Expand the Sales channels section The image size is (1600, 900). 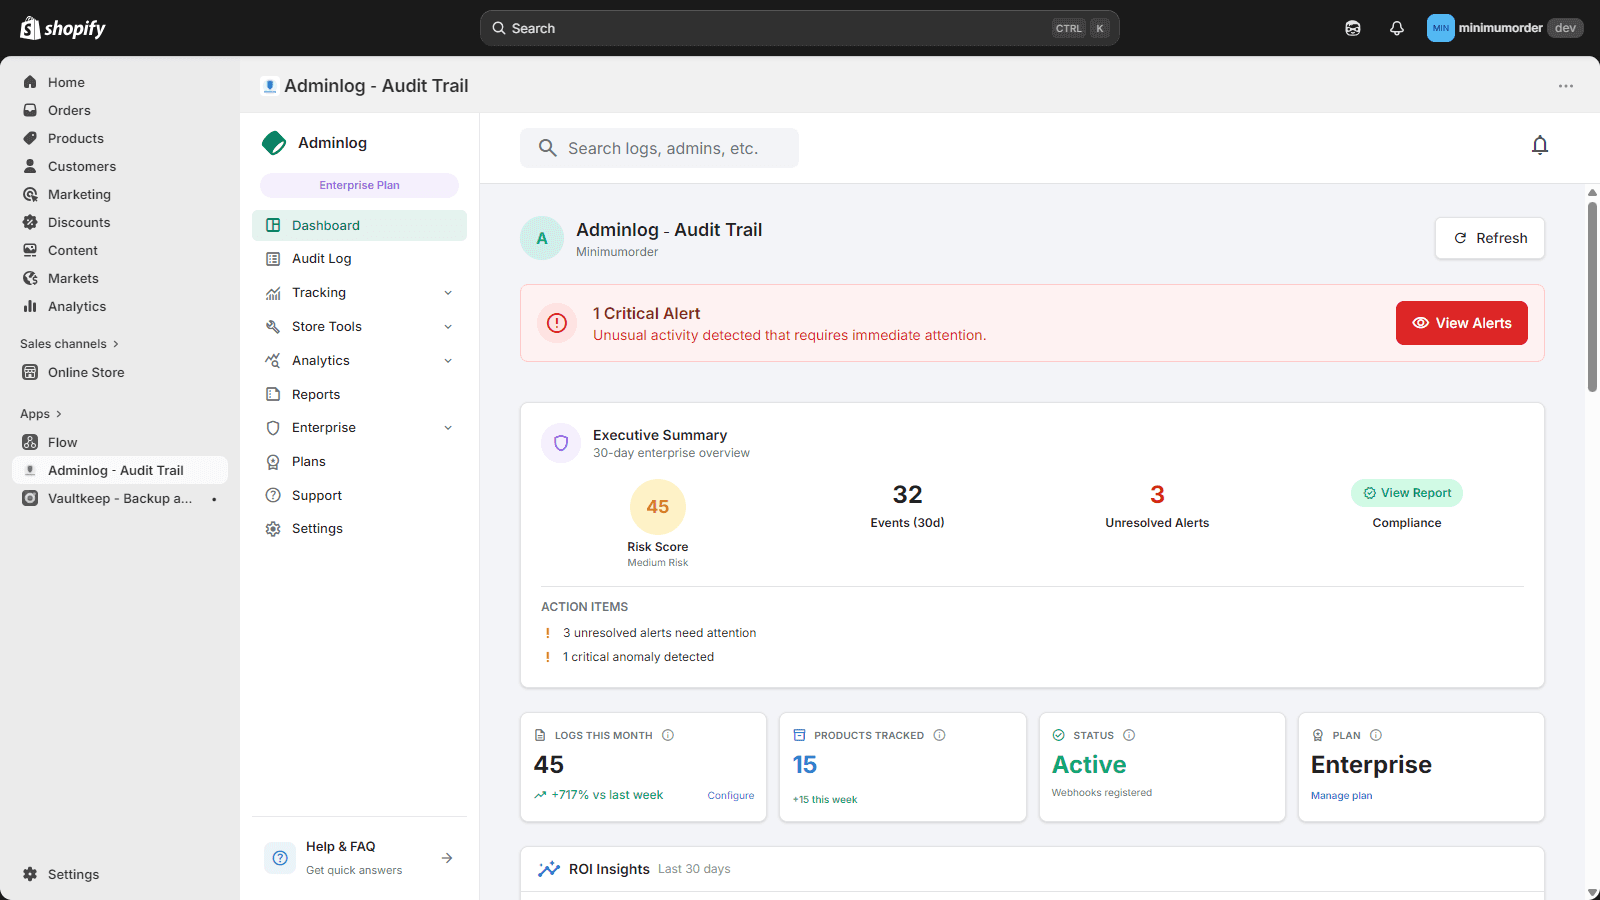pyautogui.click(x=69, y=344)
